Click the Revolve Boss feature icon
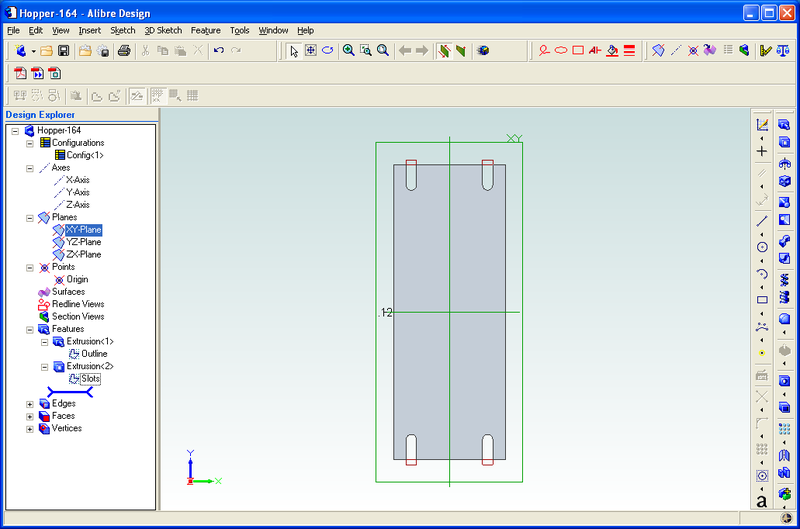The width and height of the screenshot is (800, 529). coord(784,164)
